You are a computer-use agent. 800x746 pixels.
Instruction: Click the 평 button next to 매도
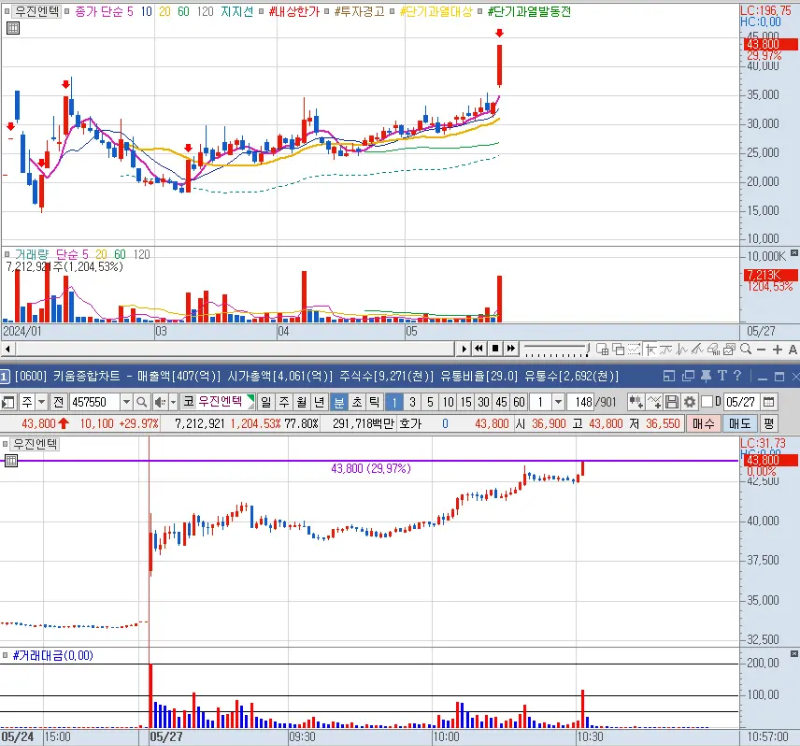coord(769,424)
